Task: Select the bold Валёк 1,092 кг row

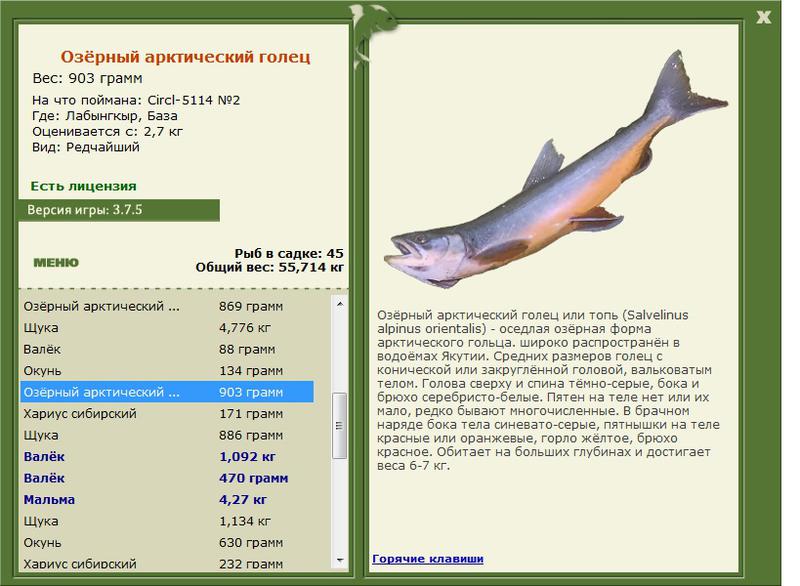Action: 167,456
